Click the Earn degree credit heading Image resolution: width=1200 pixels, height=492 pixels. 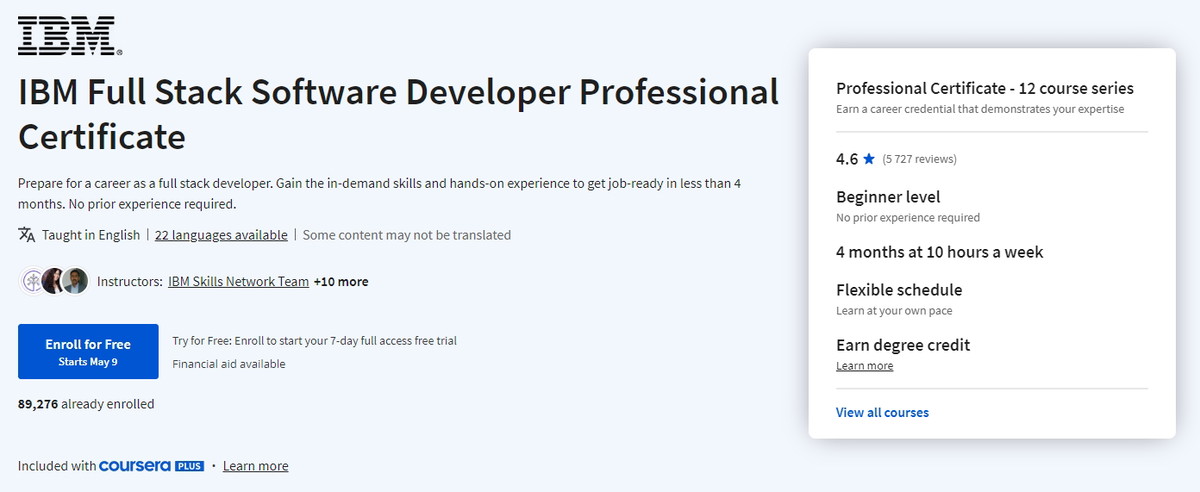click(903, 345)
